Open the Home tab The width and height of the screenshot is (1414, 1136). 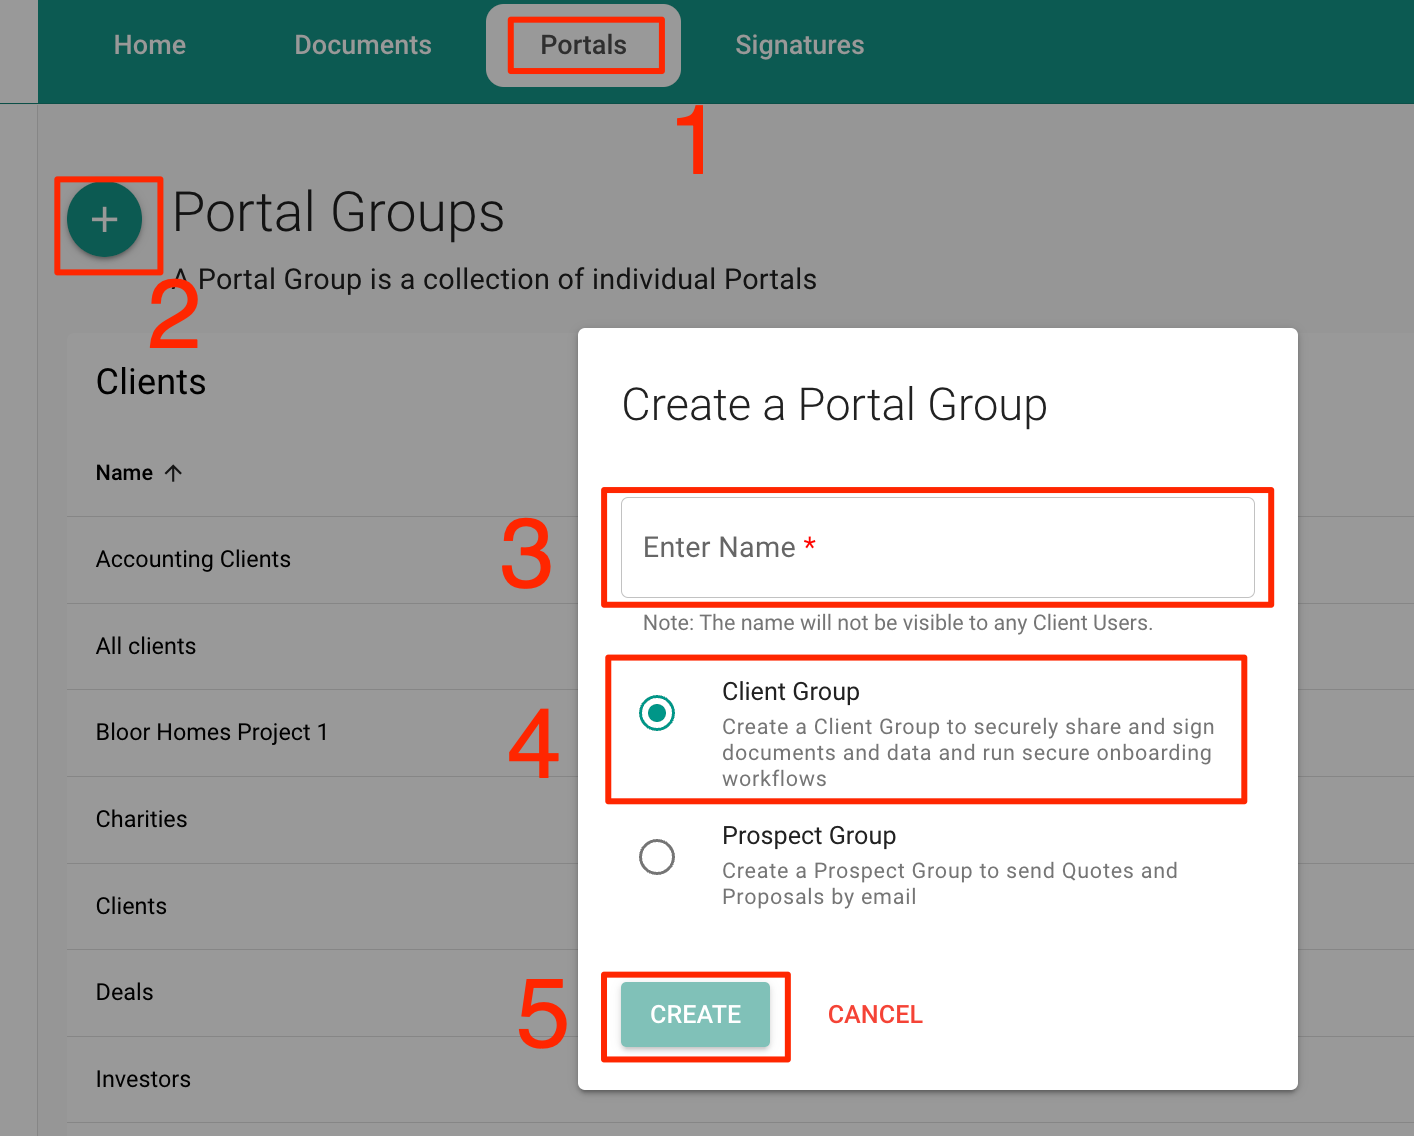[150, 45]
